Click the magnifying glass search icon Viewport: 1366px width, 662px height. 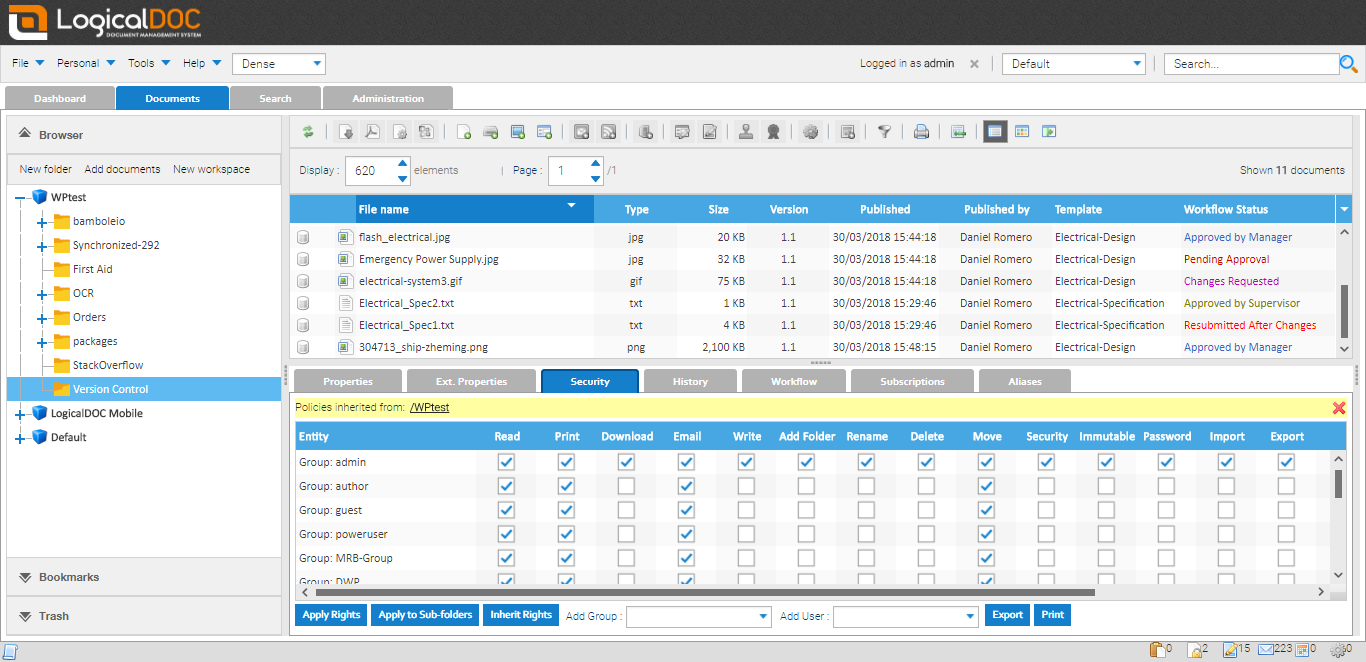pos(1348,63)
